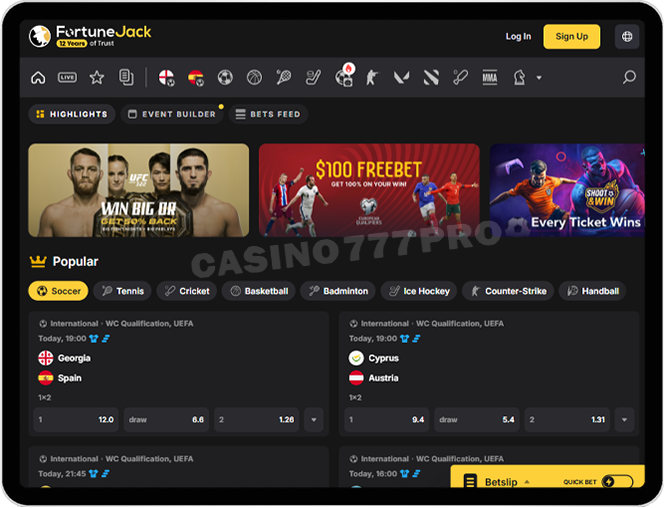The width and height of the screenshot is (664, 508).
Task: Open the MMA sport icon
Action: pyautogui.click(x=490, y=77)
